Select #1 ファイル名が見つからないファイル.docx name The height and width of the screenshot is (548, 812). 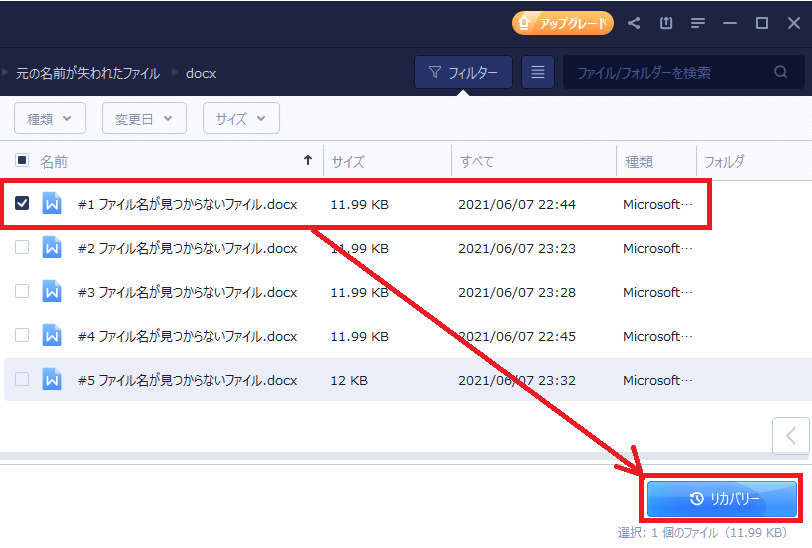coord(187,205)
